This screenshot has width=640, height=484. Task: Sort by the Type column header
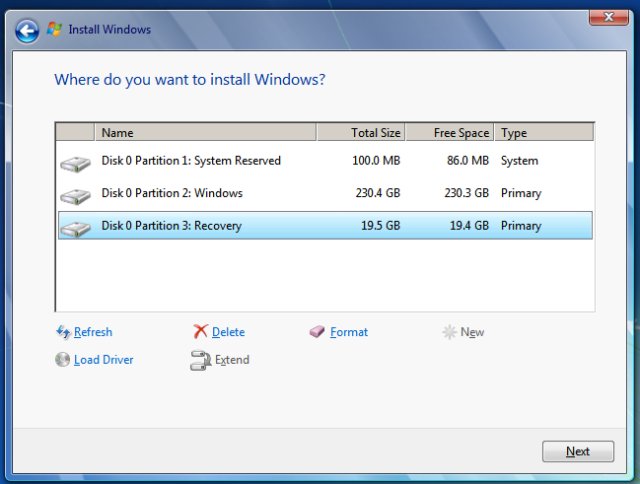click(544, 133)
